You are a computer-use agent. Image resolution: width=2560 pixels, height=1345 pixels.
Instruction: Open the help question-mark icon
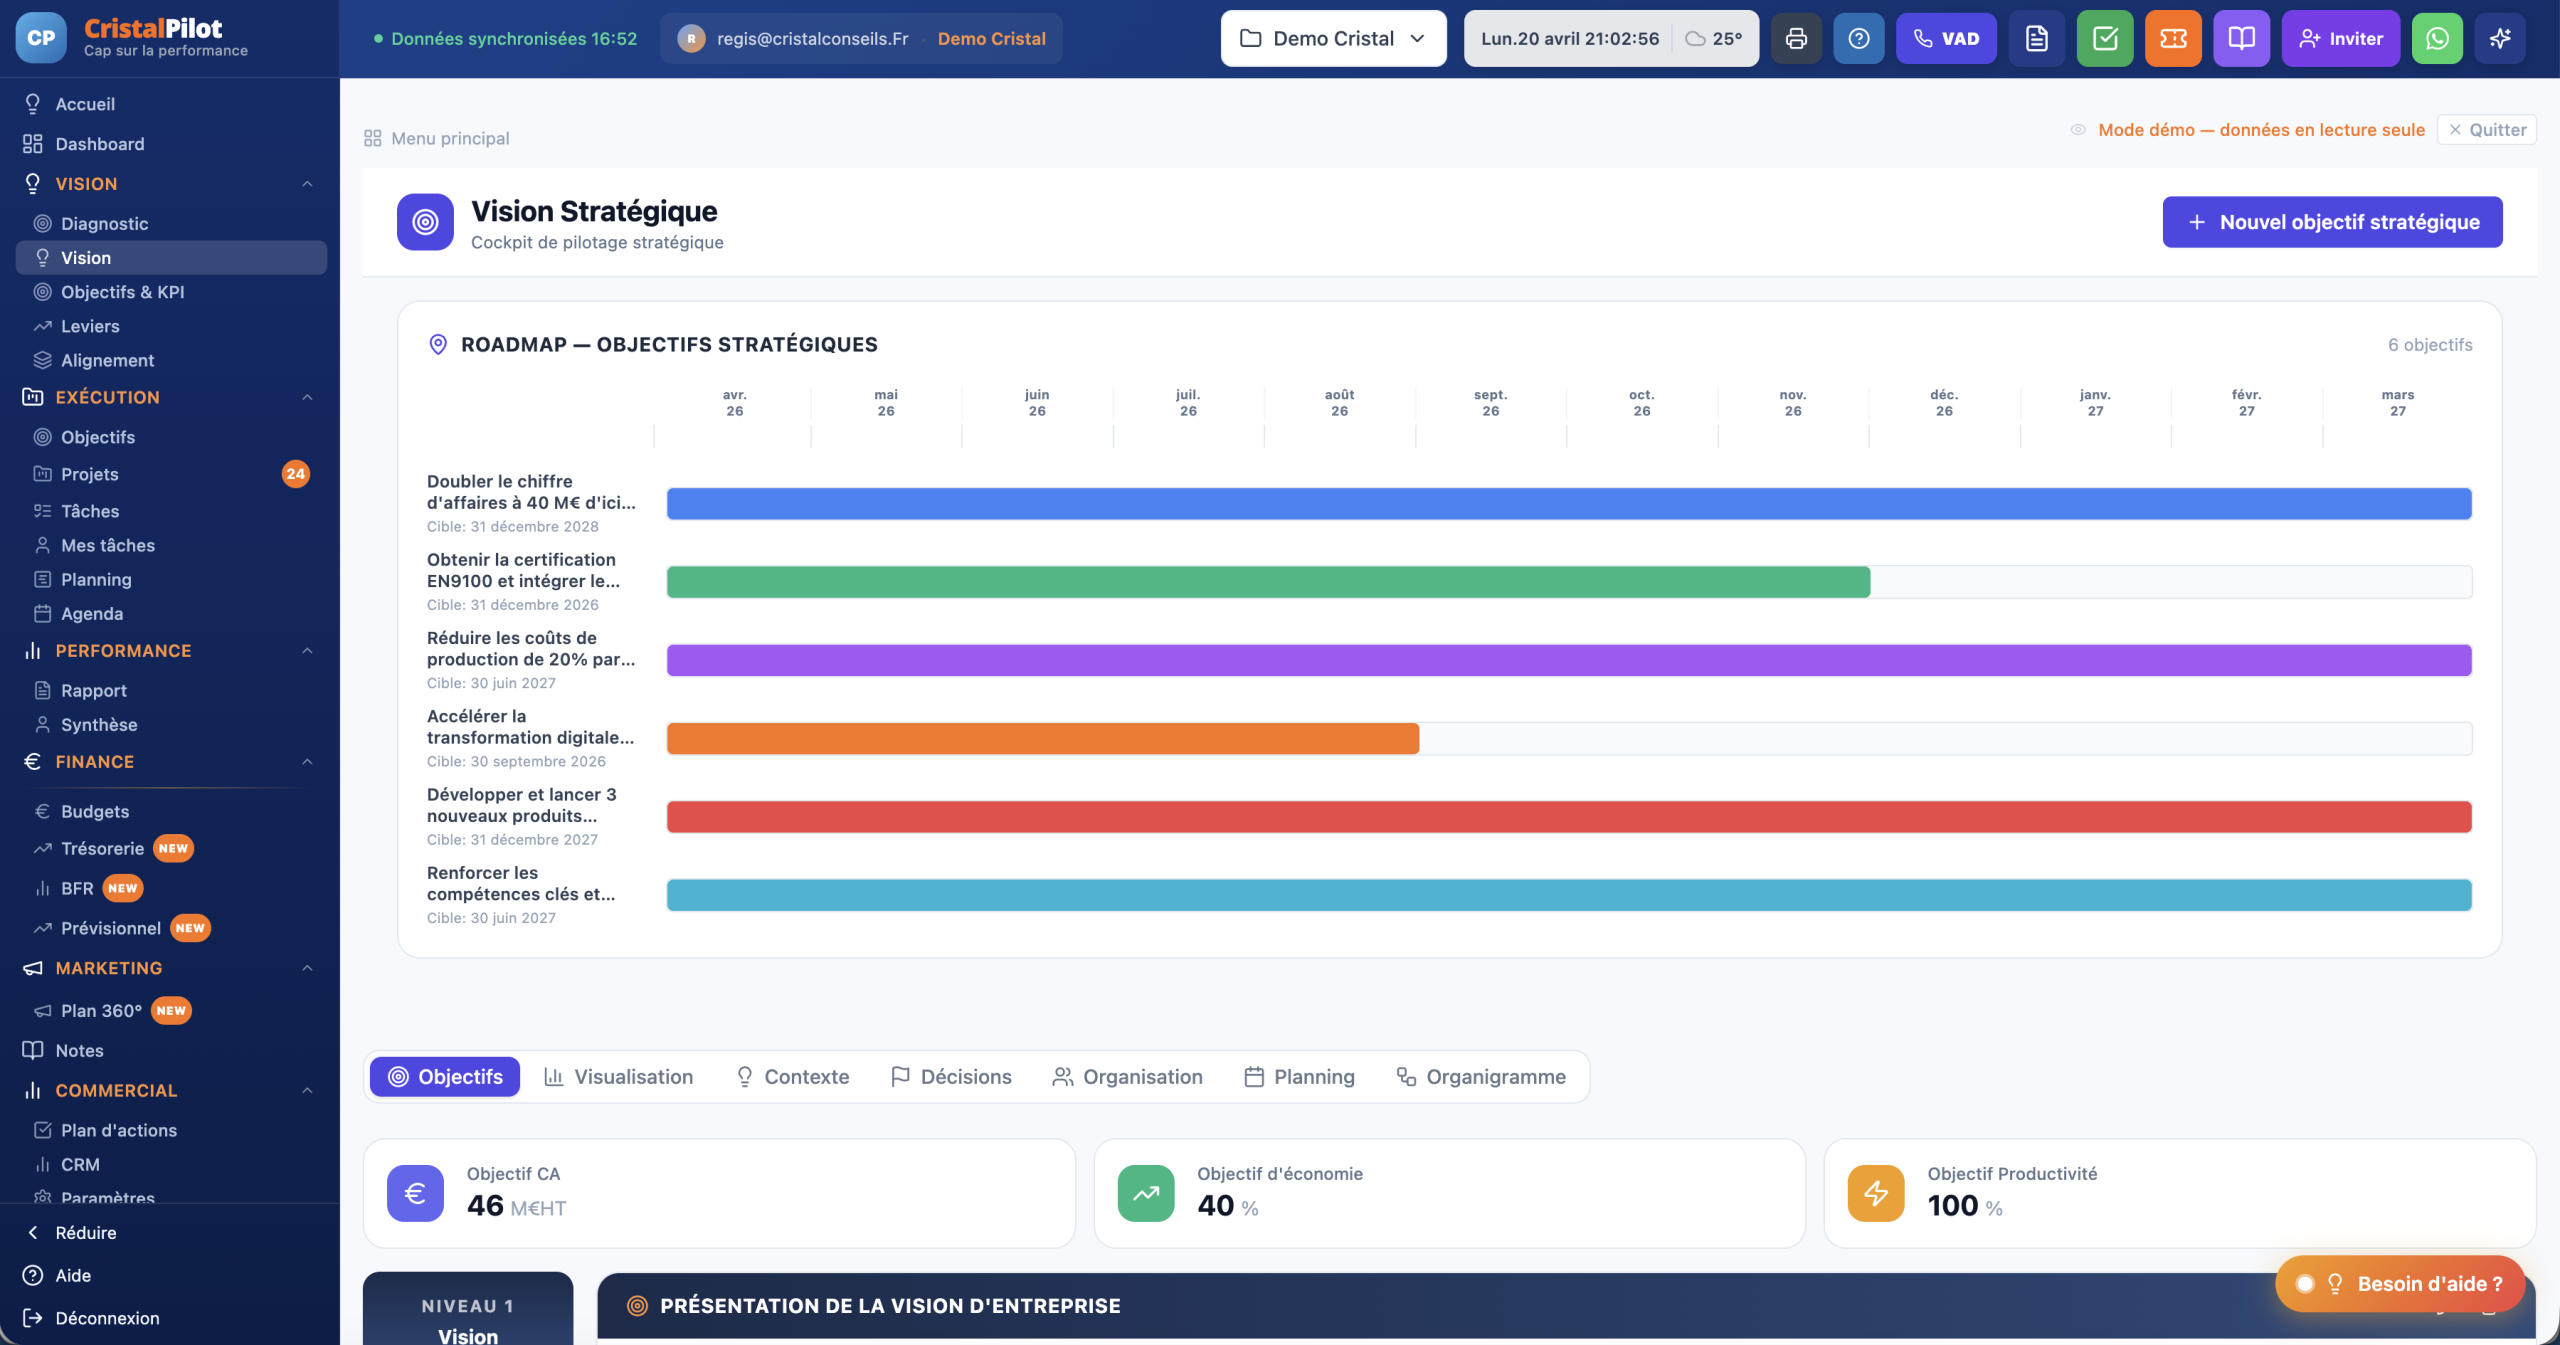(x=1859, y=39)
